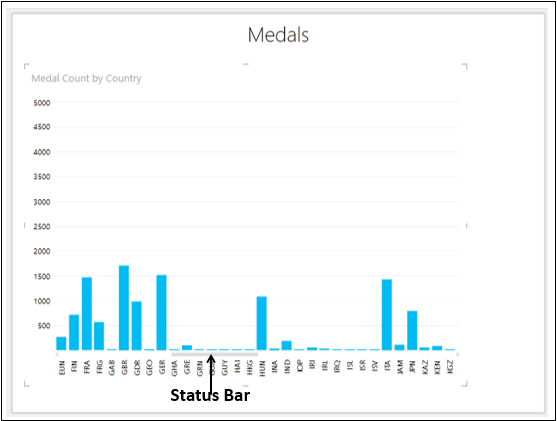The image size is (557, 421).
Task: Click the right-middle edge resize handle
Action: point(466,226)
